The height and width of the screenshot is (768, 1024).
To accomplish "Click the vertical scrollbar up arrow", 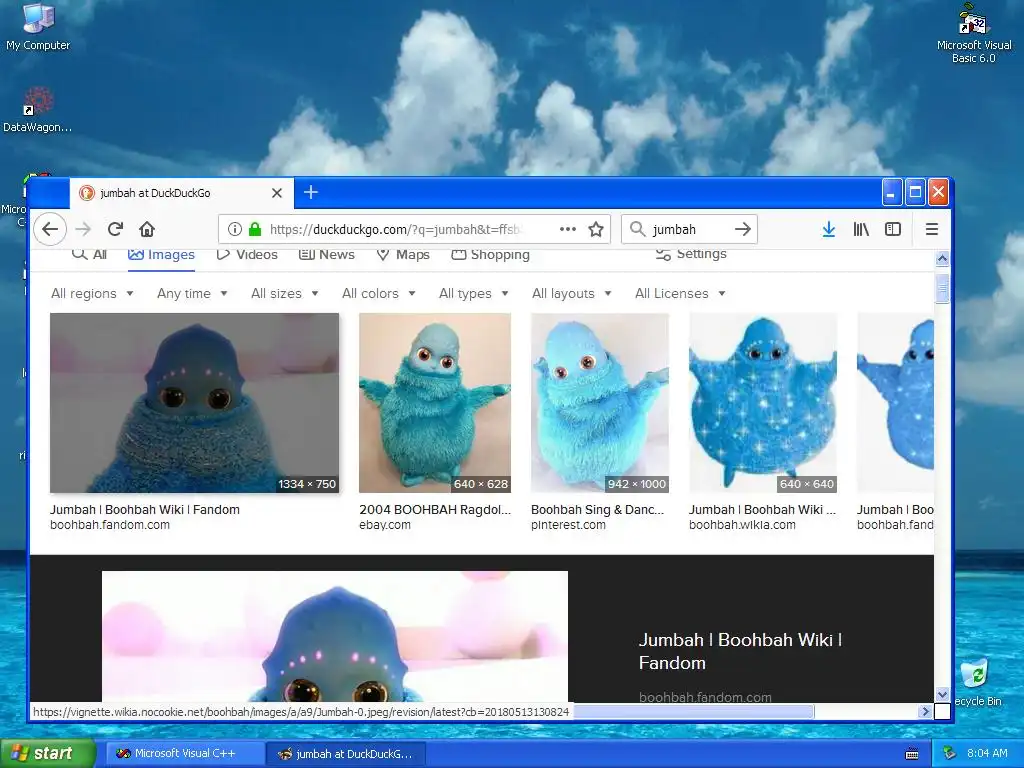I will (942, 259).
